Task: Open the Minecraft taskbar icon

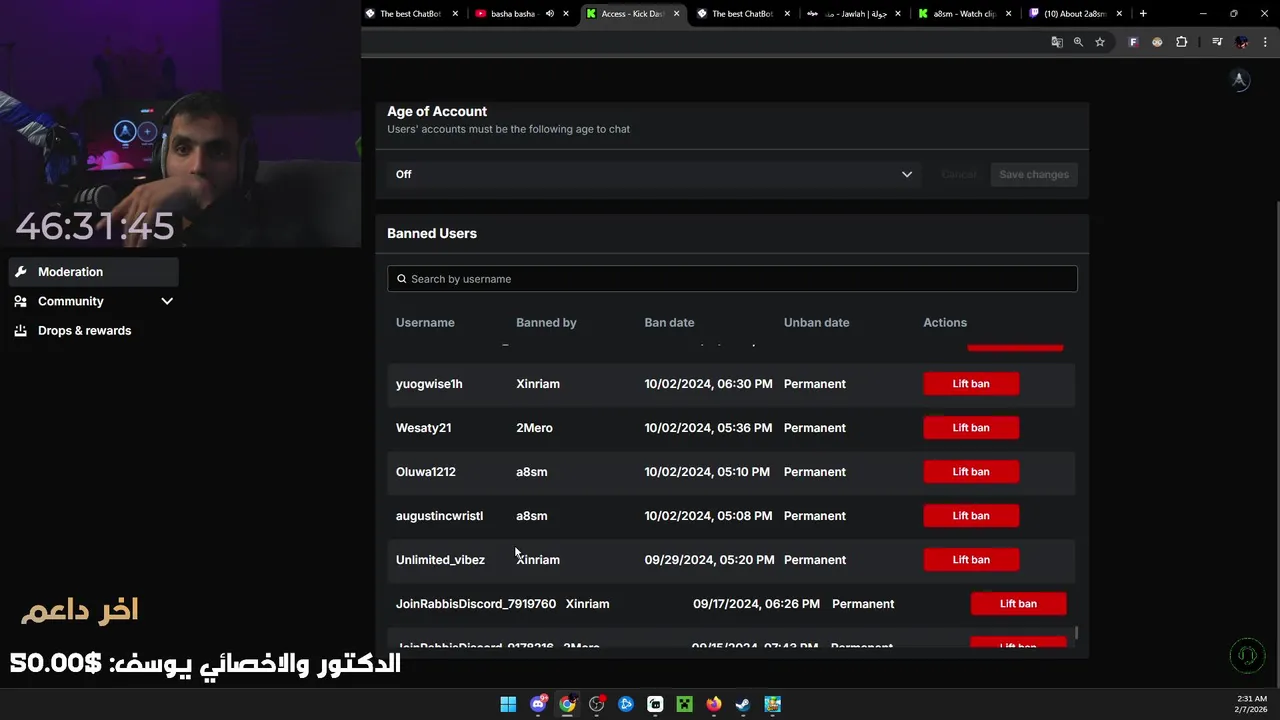Action: click(x=684, y=704)
